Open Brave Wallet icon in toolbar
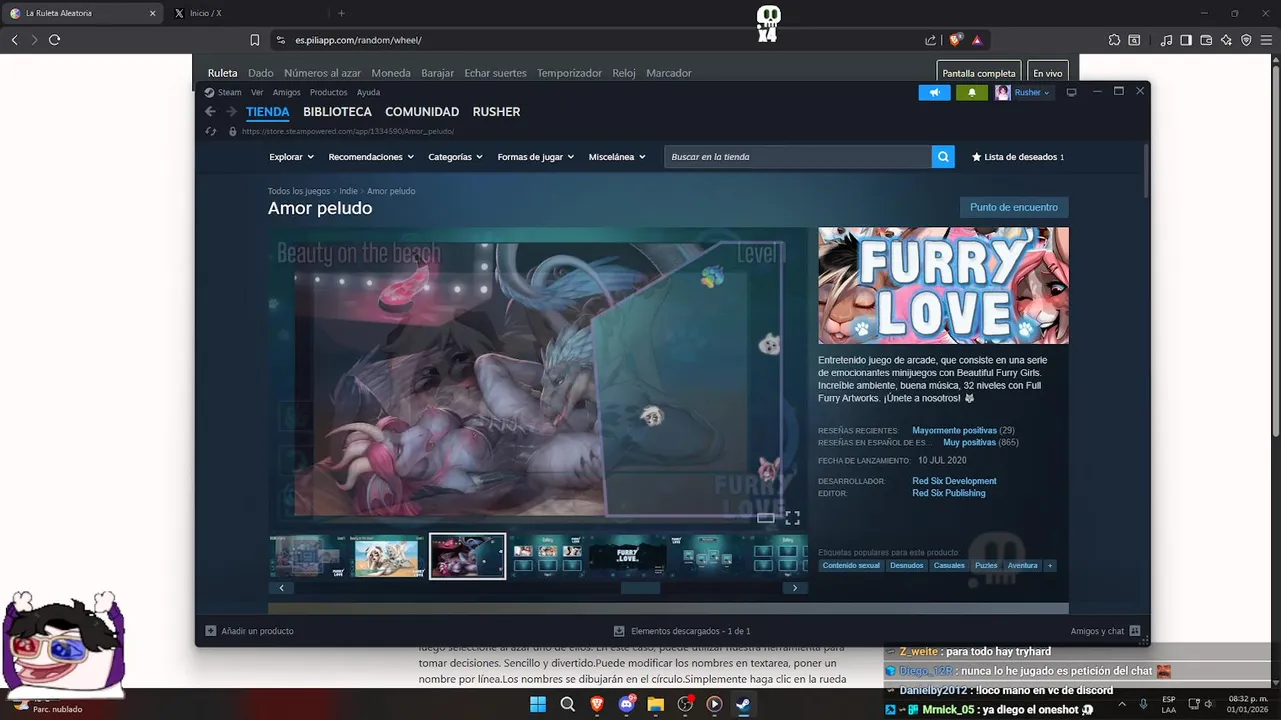Viewport: 1281px width, 720px height. pos(1206,40)
